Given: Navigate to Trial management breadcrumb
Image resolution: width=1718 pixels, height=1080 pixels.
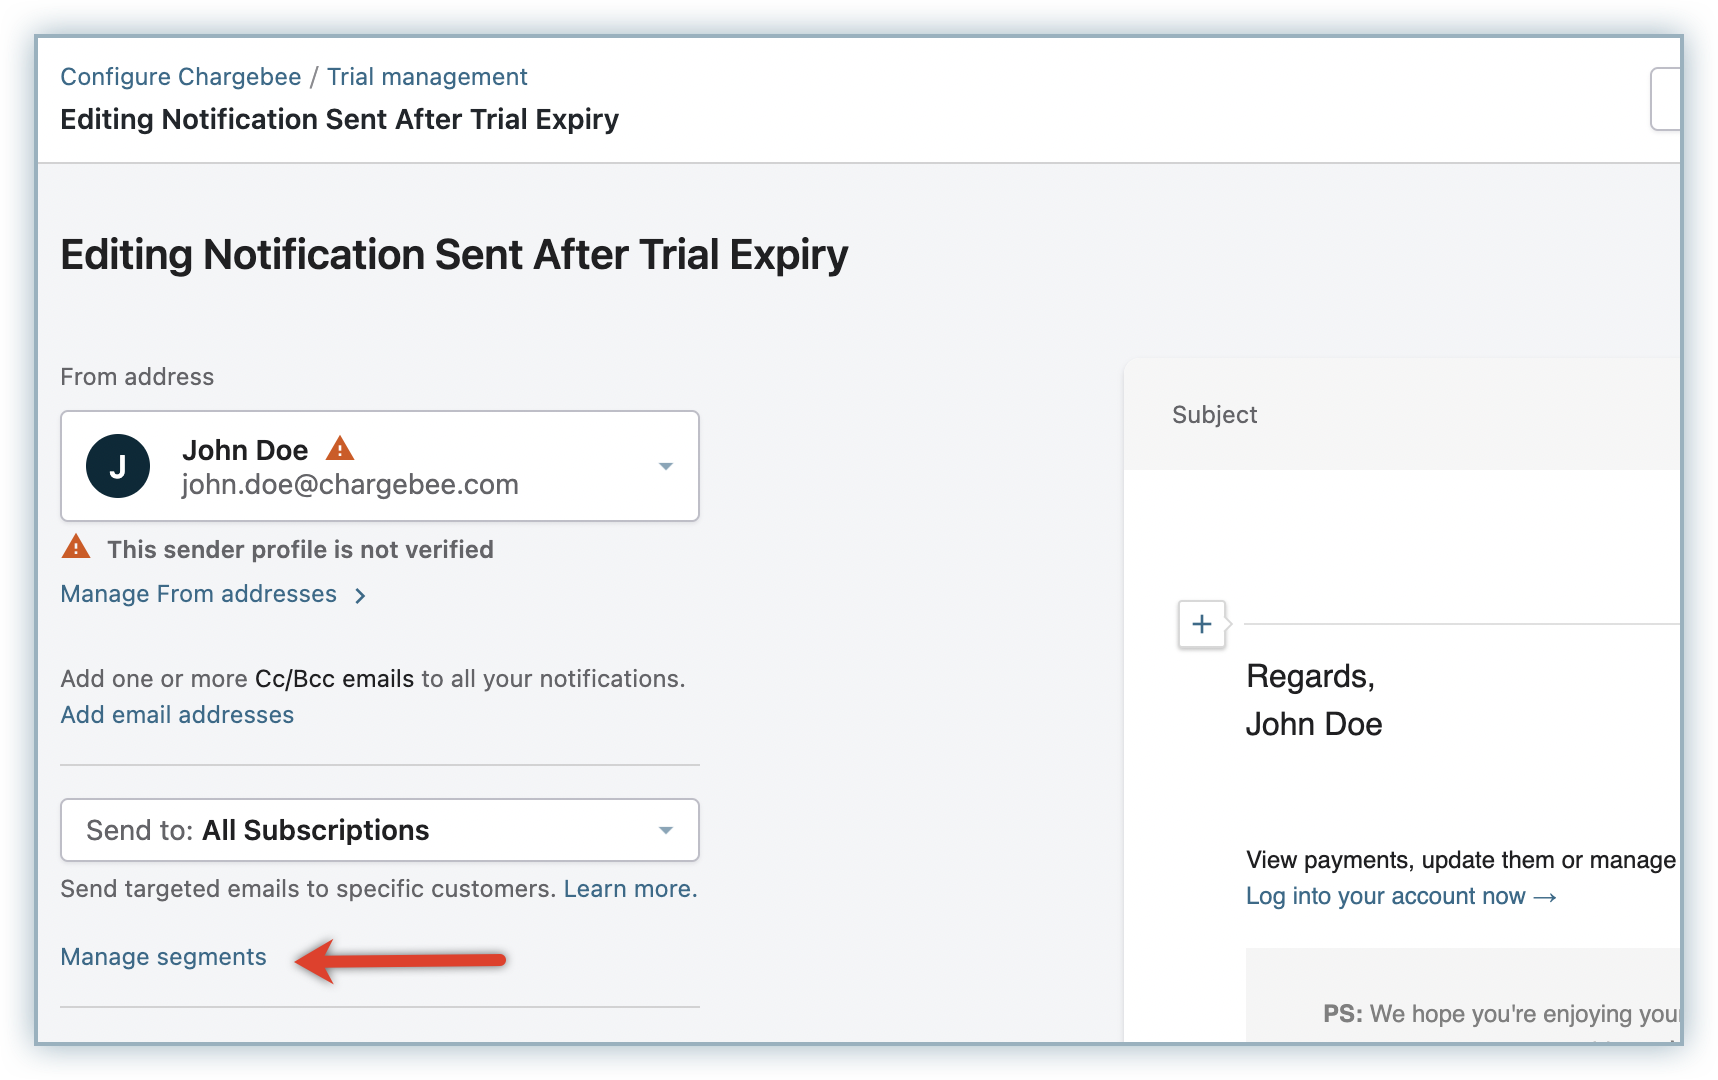Looking at the screenshot, I should (x=427, y=77).
